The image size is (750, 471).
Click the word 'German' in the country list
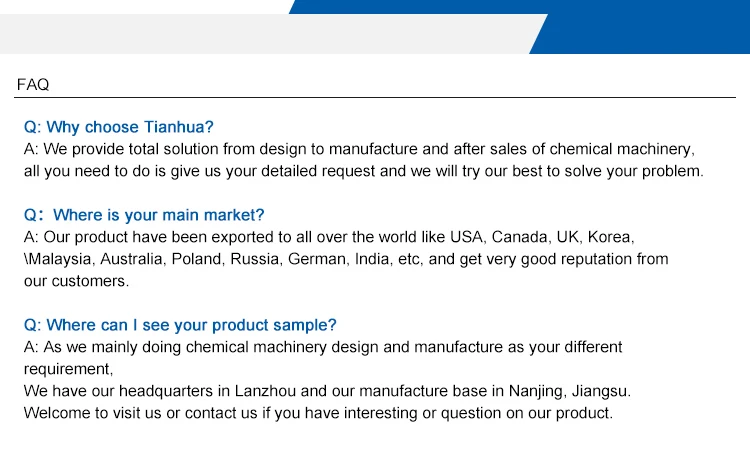click(317, 259)
